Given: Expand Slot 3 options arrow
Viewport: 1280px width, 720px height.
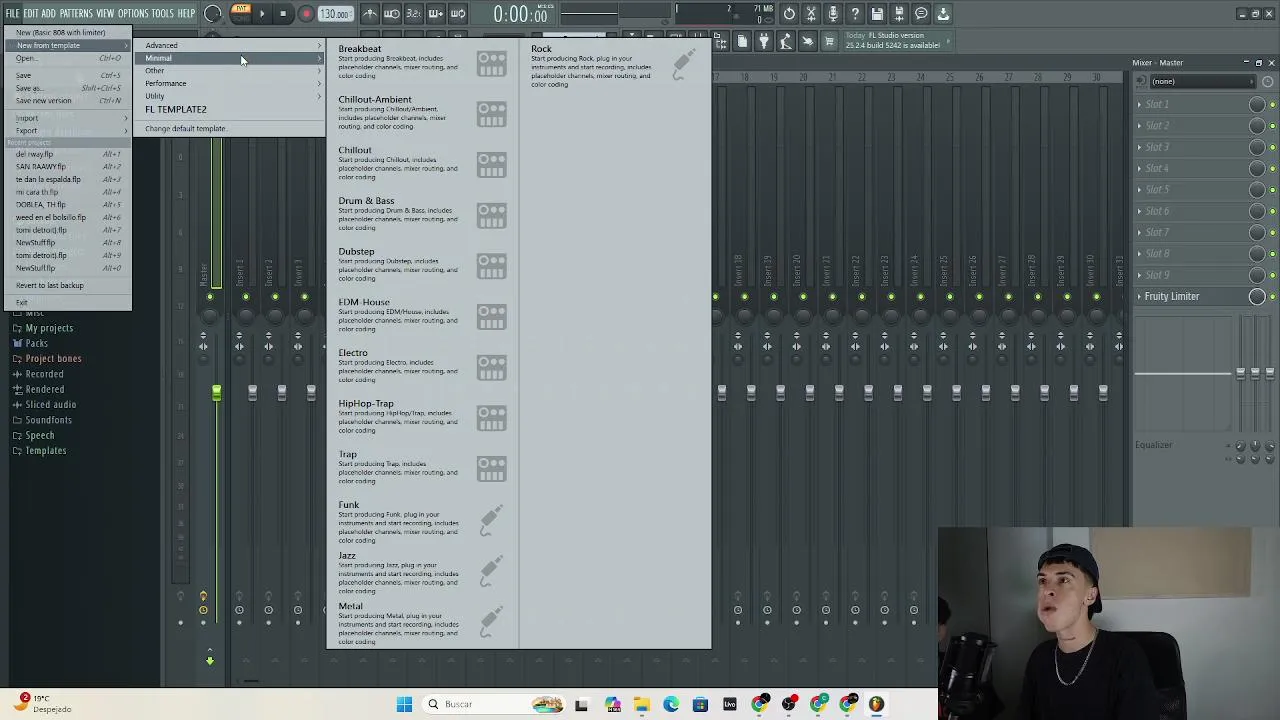Looking at the screenshot, I should coord(1139,147).
